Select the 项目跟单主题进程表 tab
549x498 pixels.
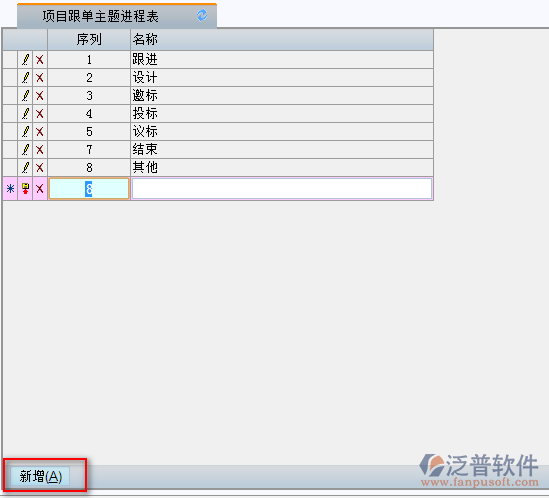100,16
